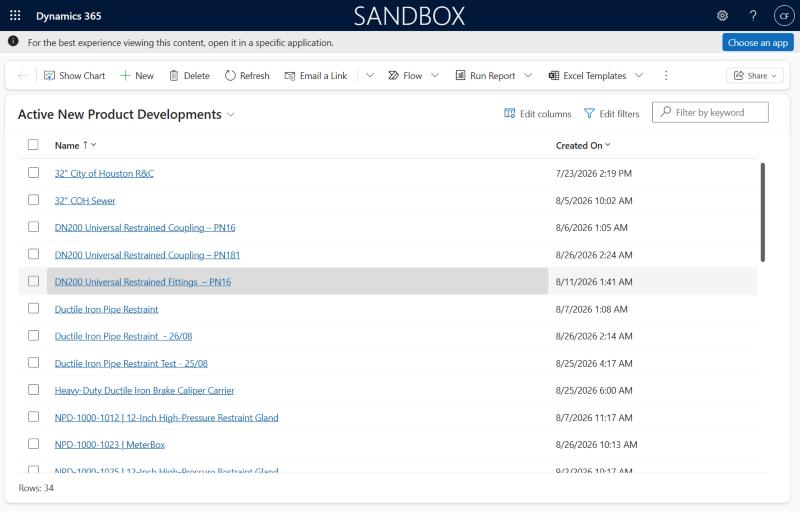Check the NPD-1000-1023 MeterBox row checkbox
The width and height of the screenshot is (800, 513).
coord(33,444)
